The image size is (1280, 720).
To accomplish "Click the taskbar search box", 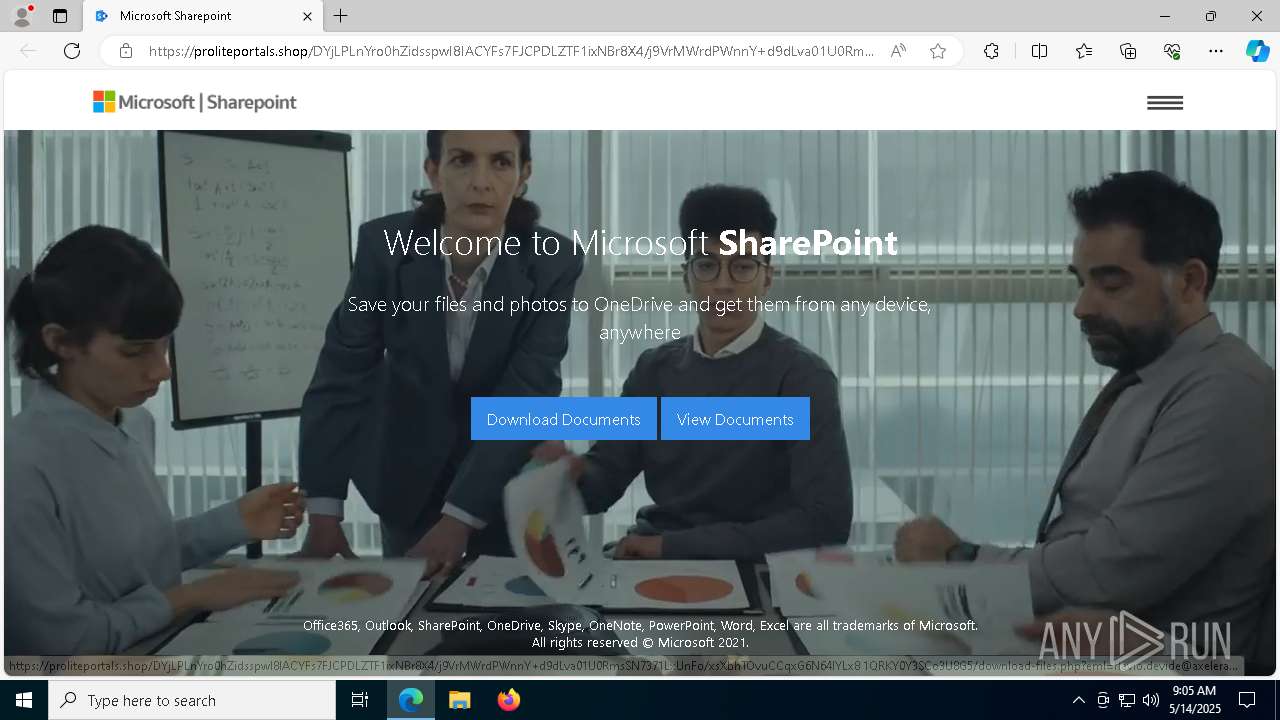I will (x=192, y=700).
